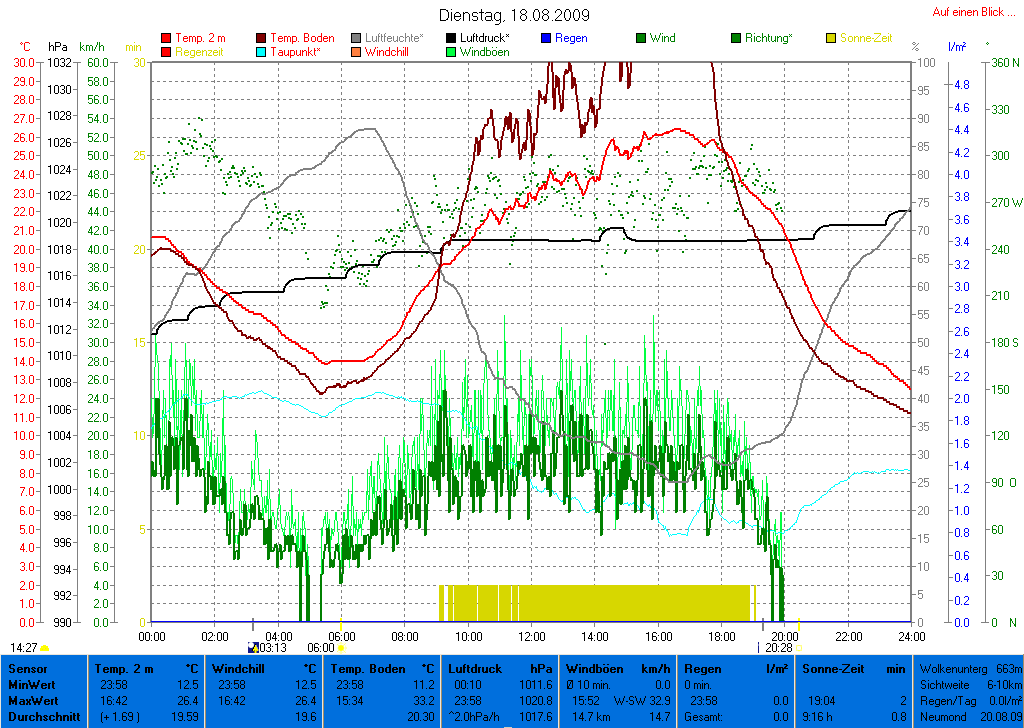
Task: Click the black Luftdruck legend swatch
Action: pyautogui.click(x=452, y=39)
